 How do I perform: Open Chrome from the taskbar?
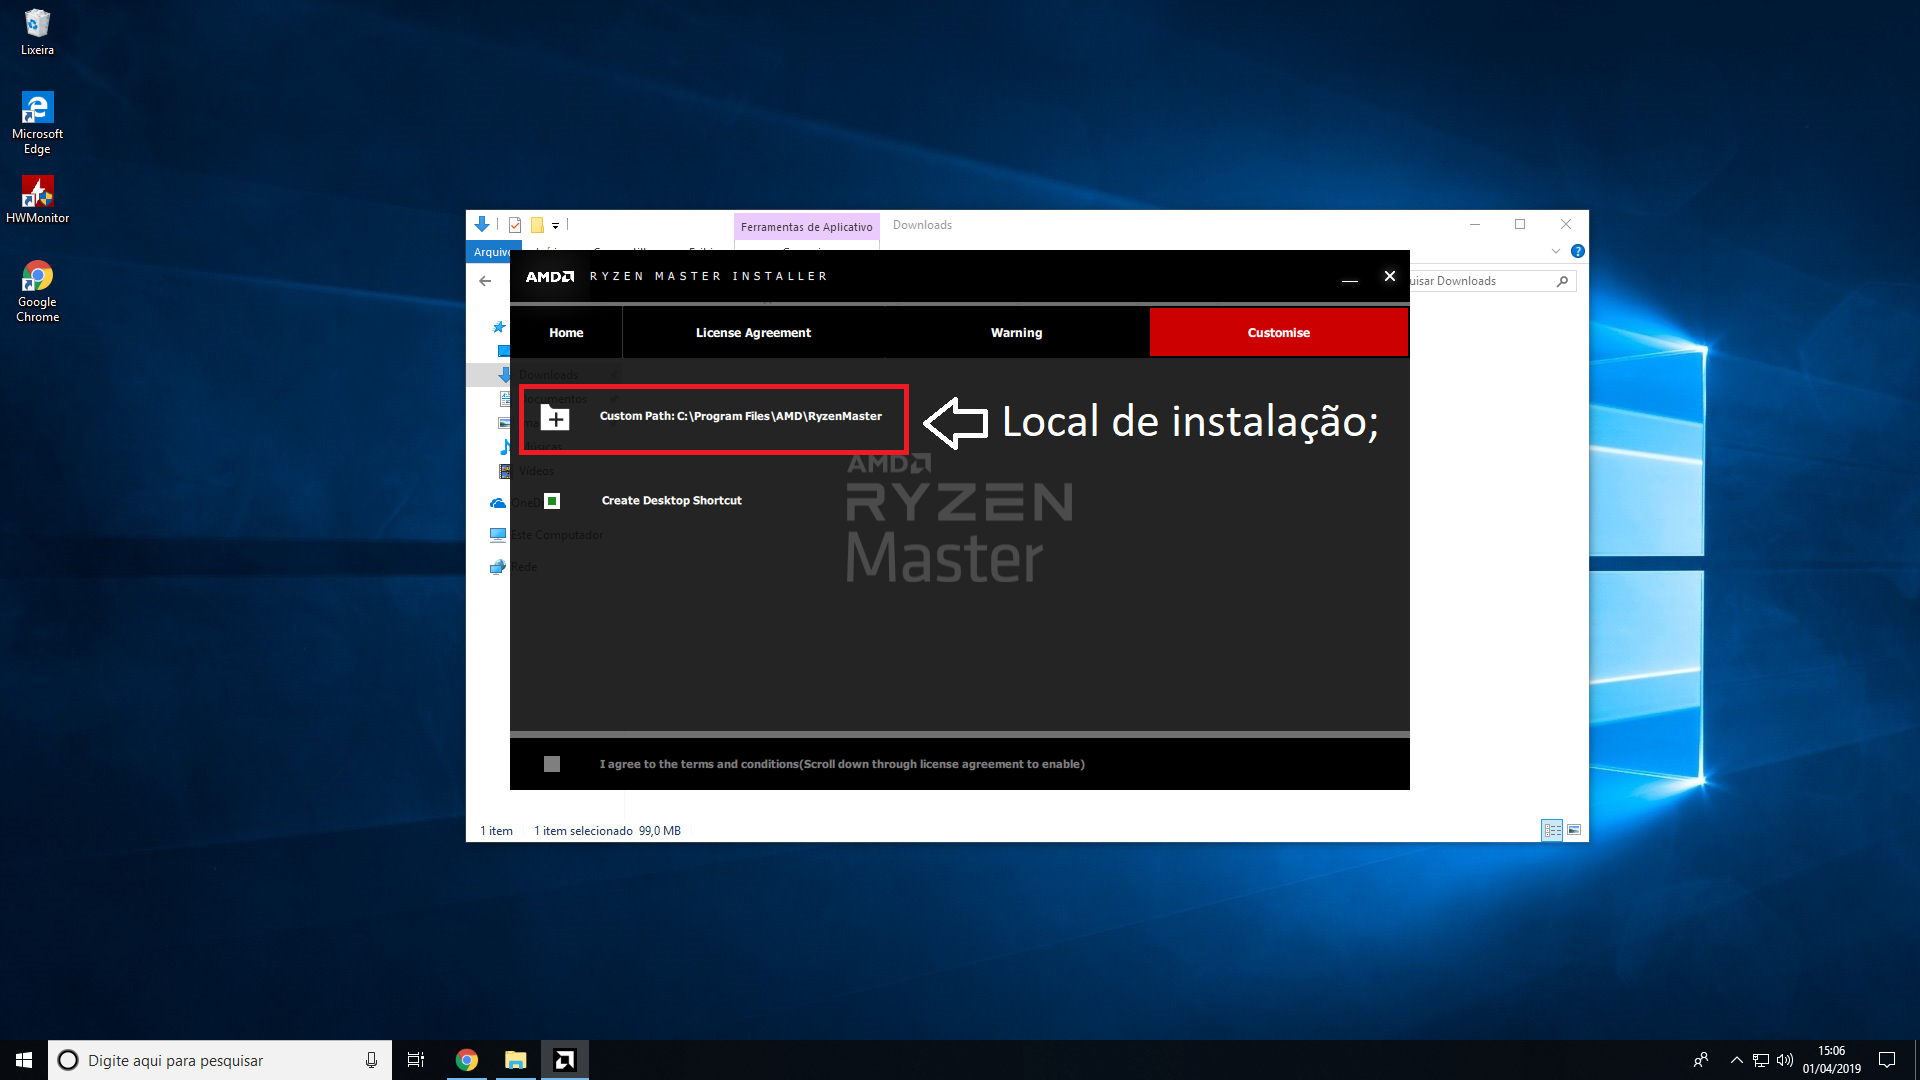(467, 1060)
